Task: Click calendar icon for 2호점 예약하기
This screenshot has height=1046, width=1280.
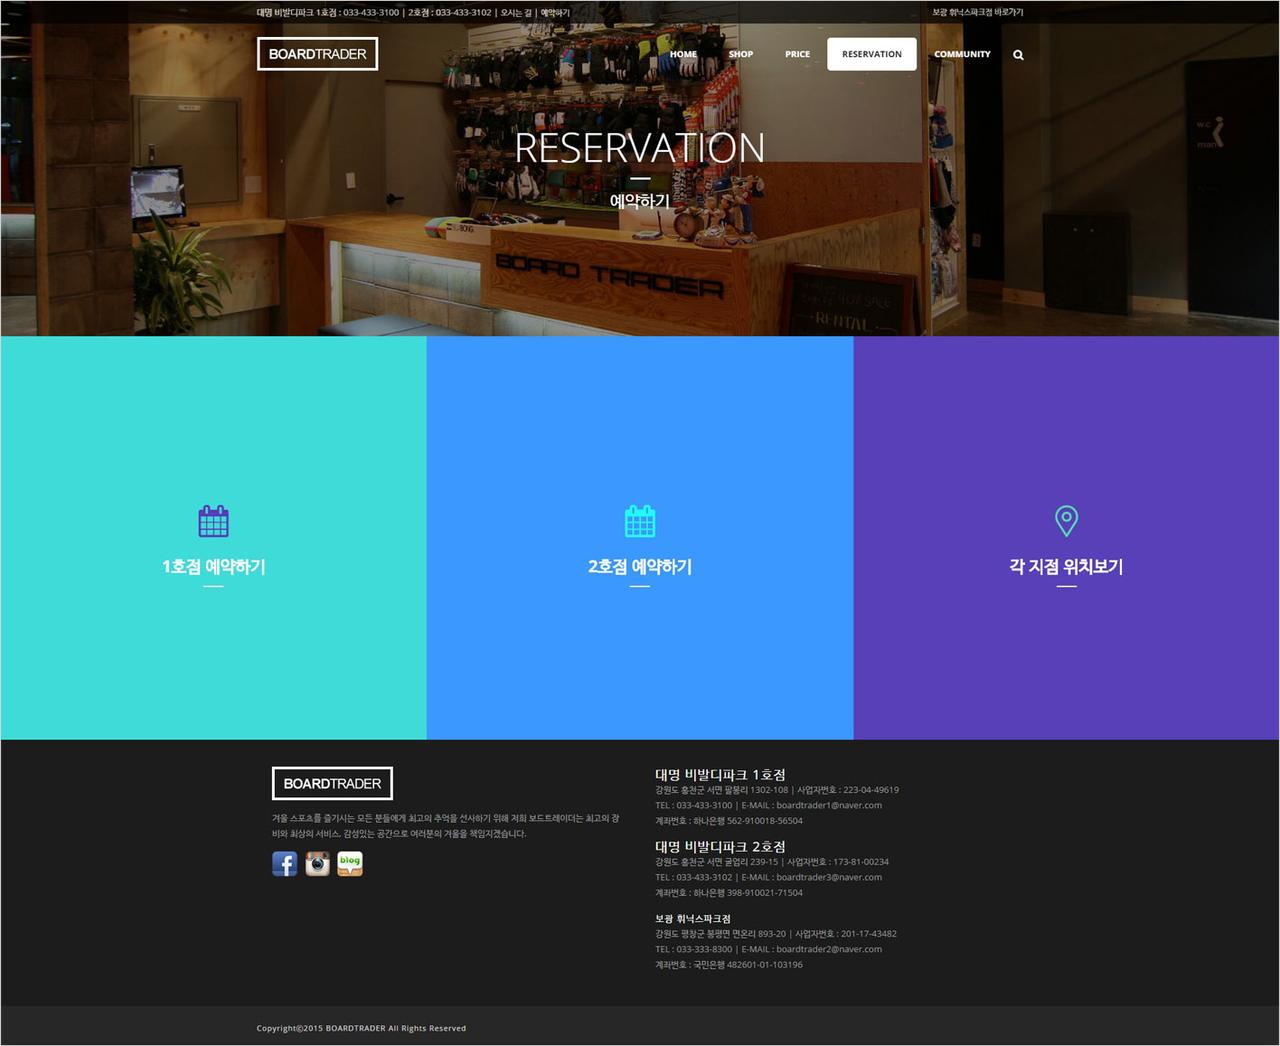Action: pyautogui.click(x=640, y=521)
